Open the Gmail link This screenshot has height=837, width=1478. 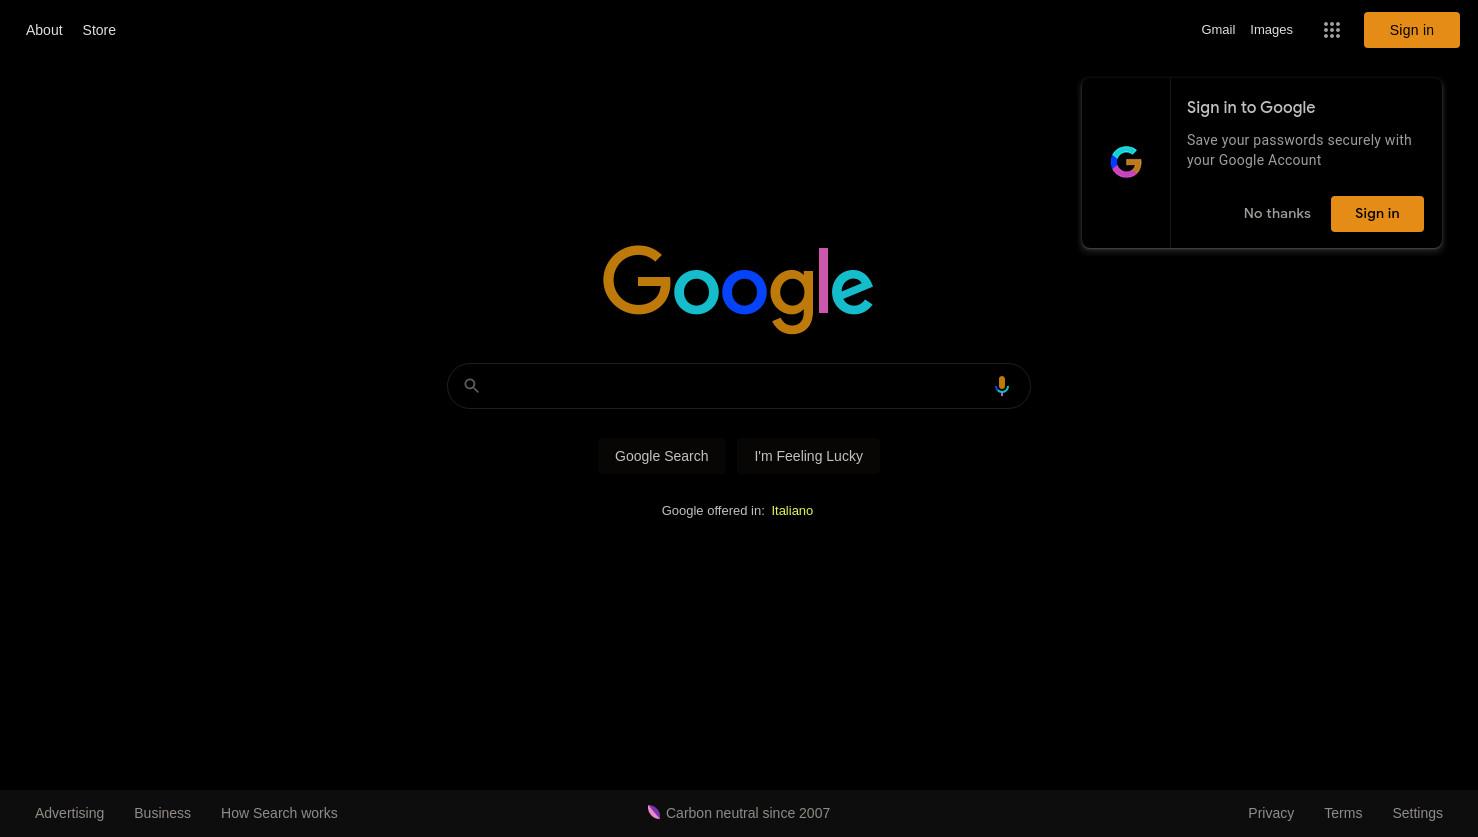[1218, 30]
